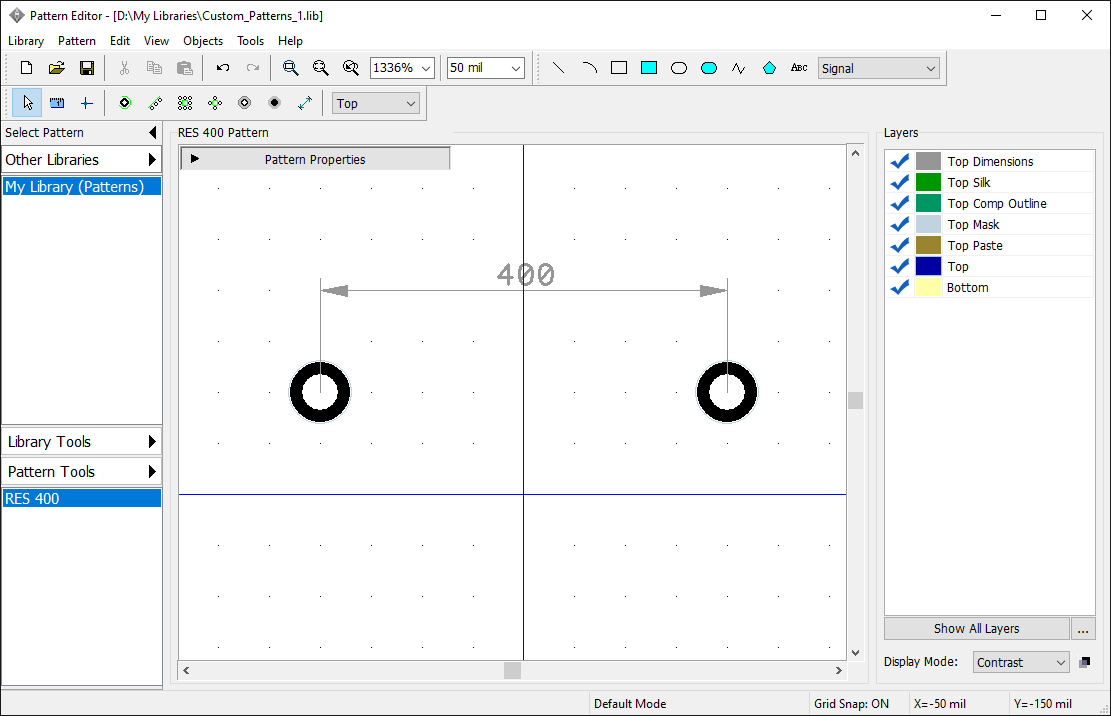Toggle Top Mask layer checkmark
The width and height of the screenshot is (1111, 716).
[900, 225]
